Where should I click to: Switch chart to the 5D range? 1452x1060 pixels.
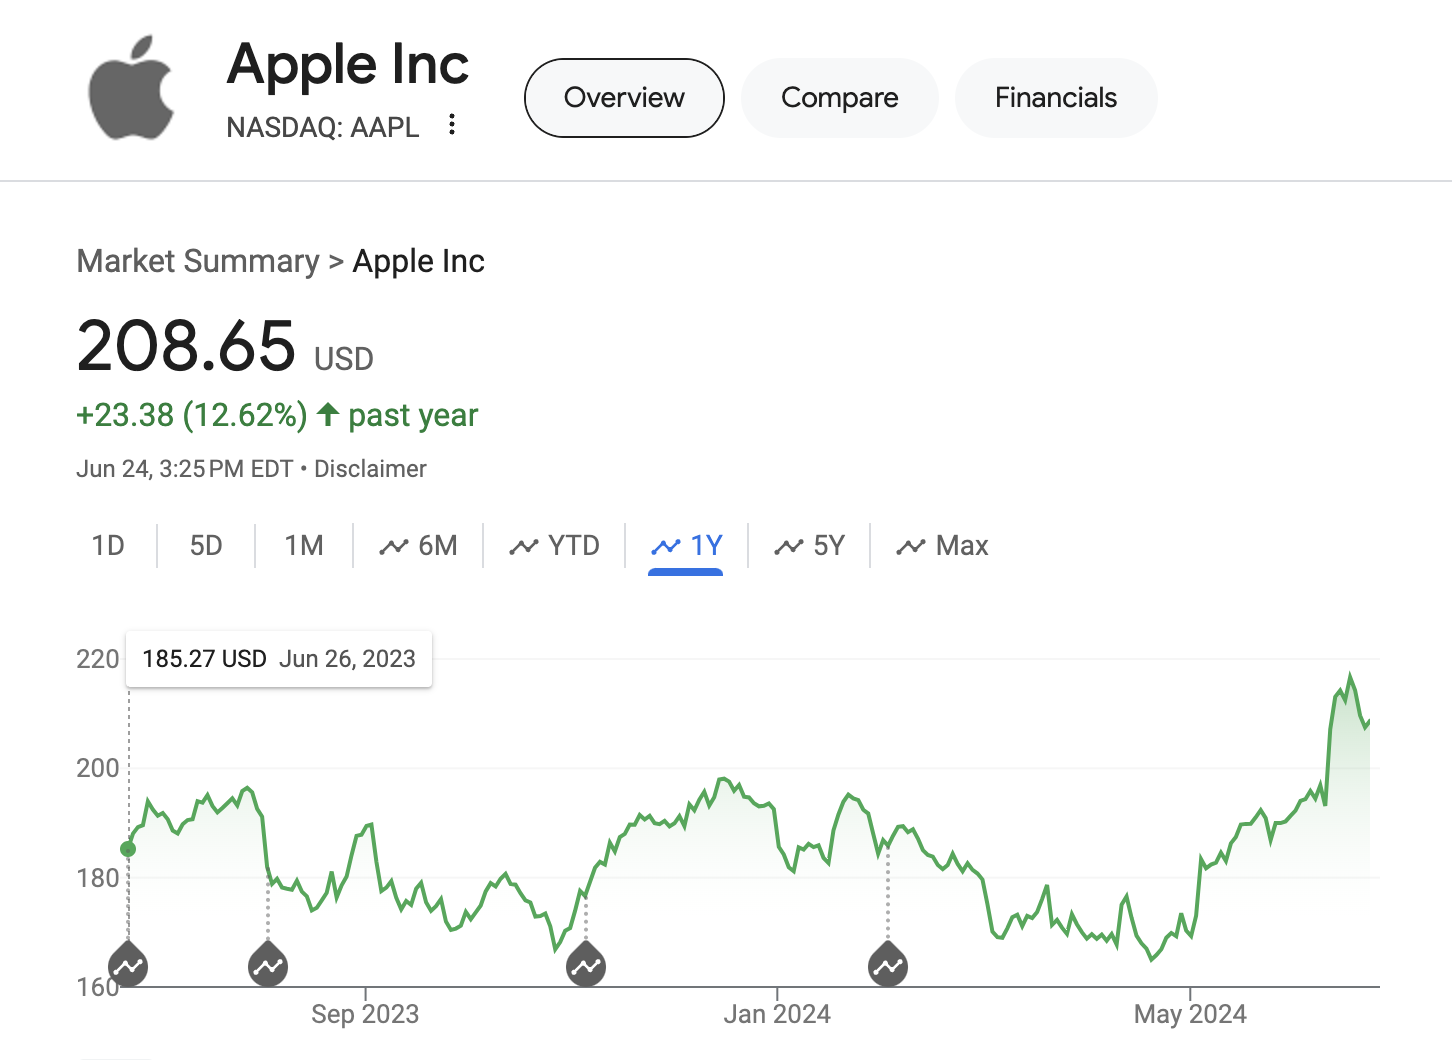click(x=206, y=545)
